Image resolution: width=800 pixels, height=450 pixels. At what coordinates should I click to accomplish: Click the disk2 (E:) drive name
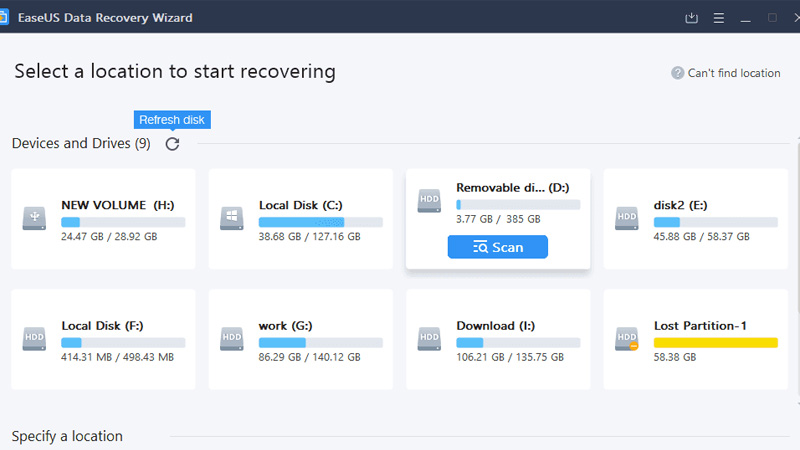point(681,205)
